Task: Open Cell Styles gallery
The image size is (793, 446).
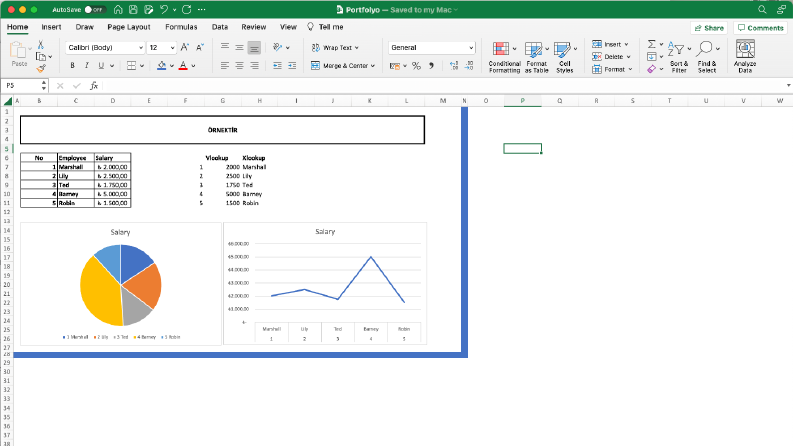Action: tap(564, 58)
